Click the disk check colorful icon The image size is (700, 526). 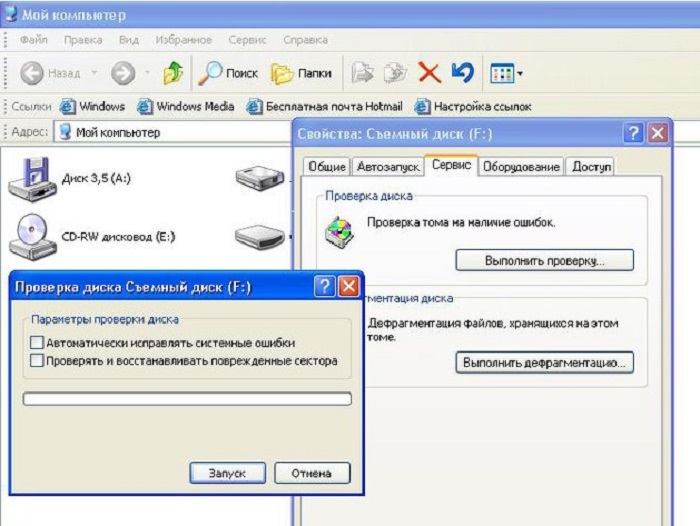[x=340, y=232]
